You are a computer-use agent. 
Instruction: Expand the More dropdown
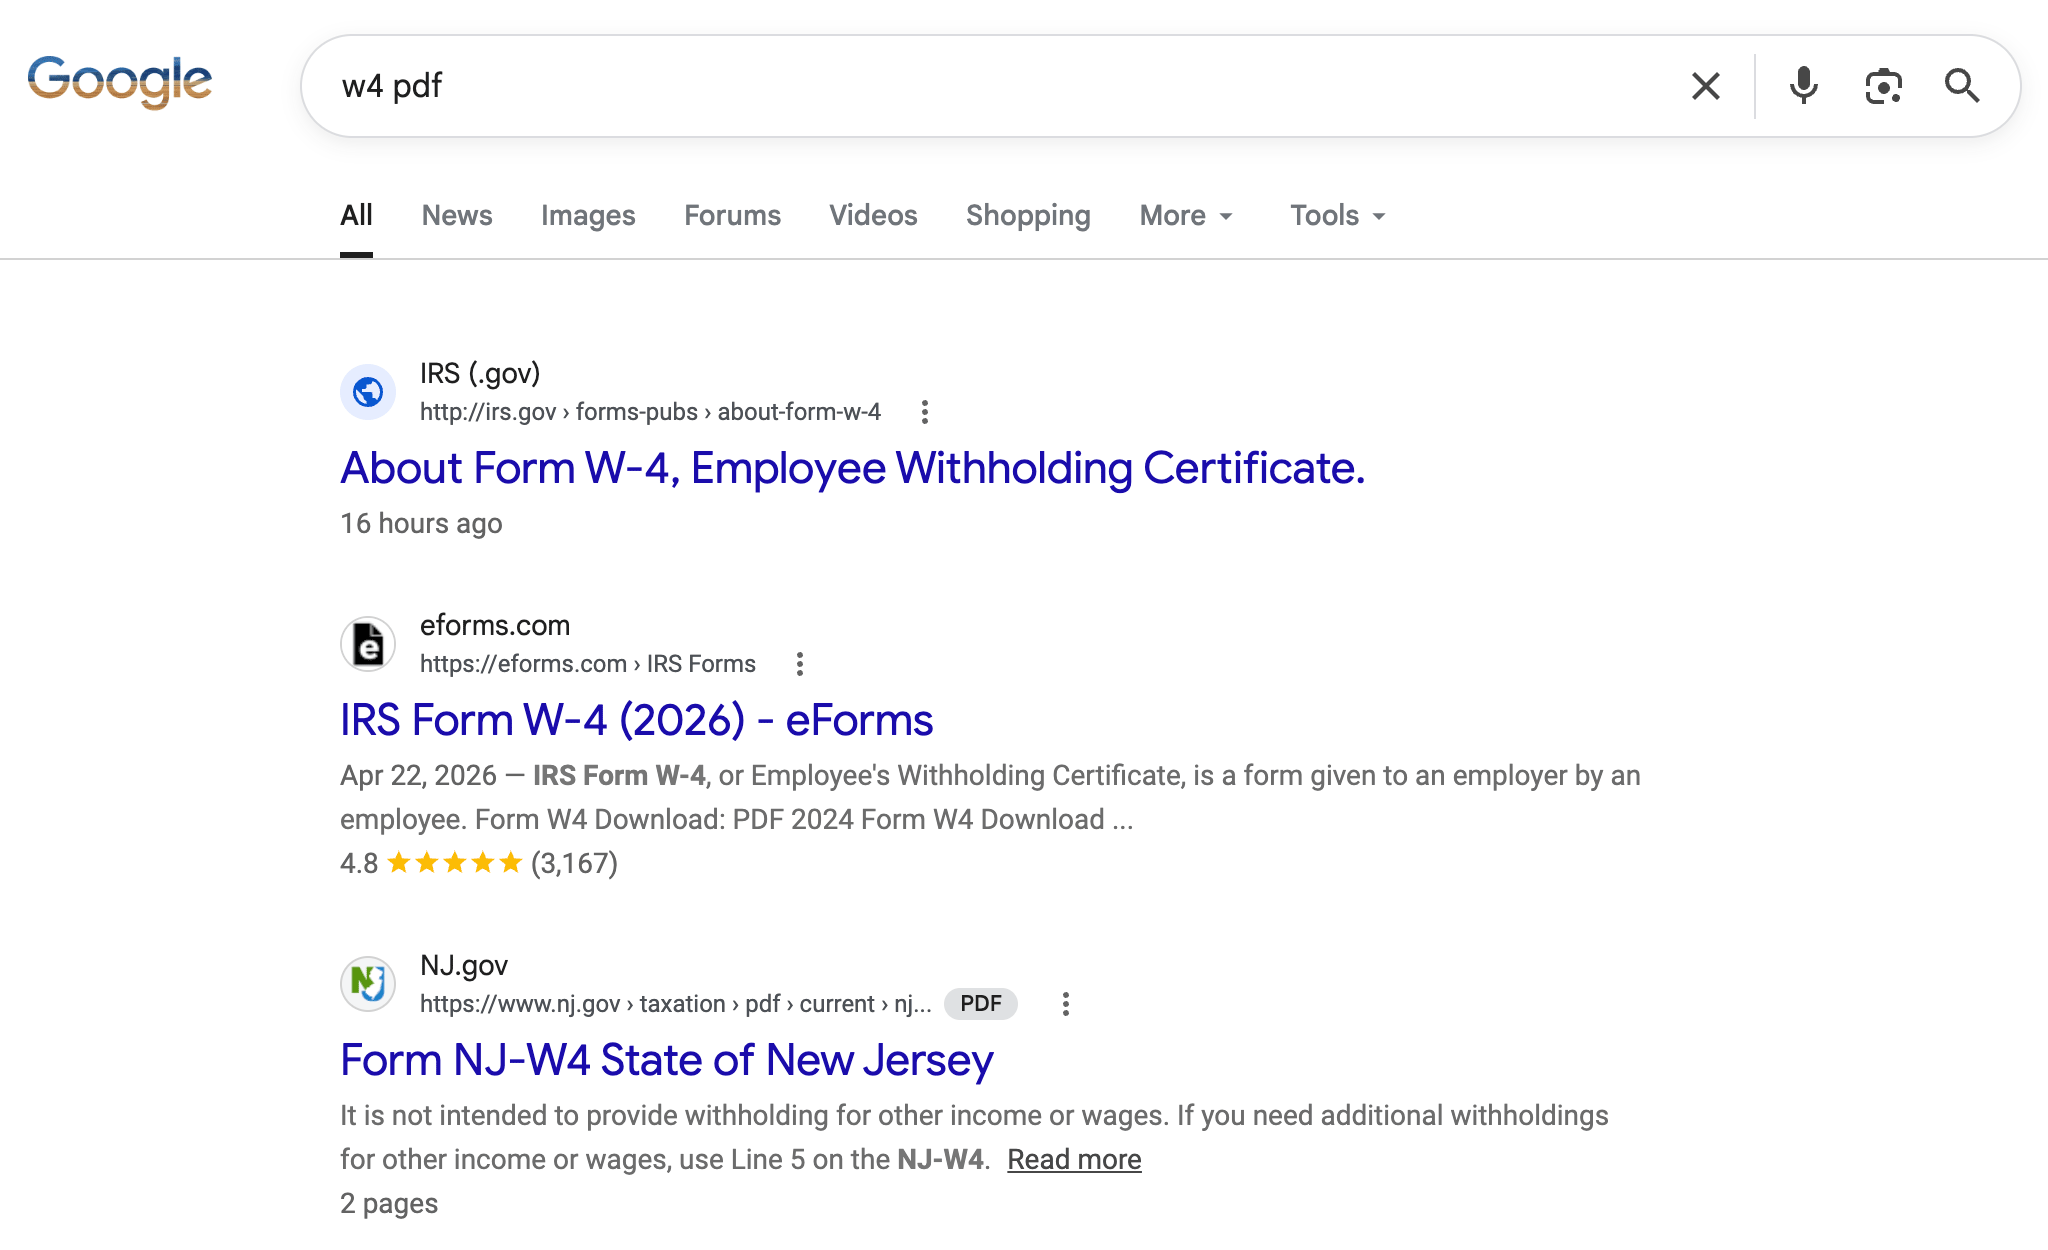click(x=1187, y=216)
